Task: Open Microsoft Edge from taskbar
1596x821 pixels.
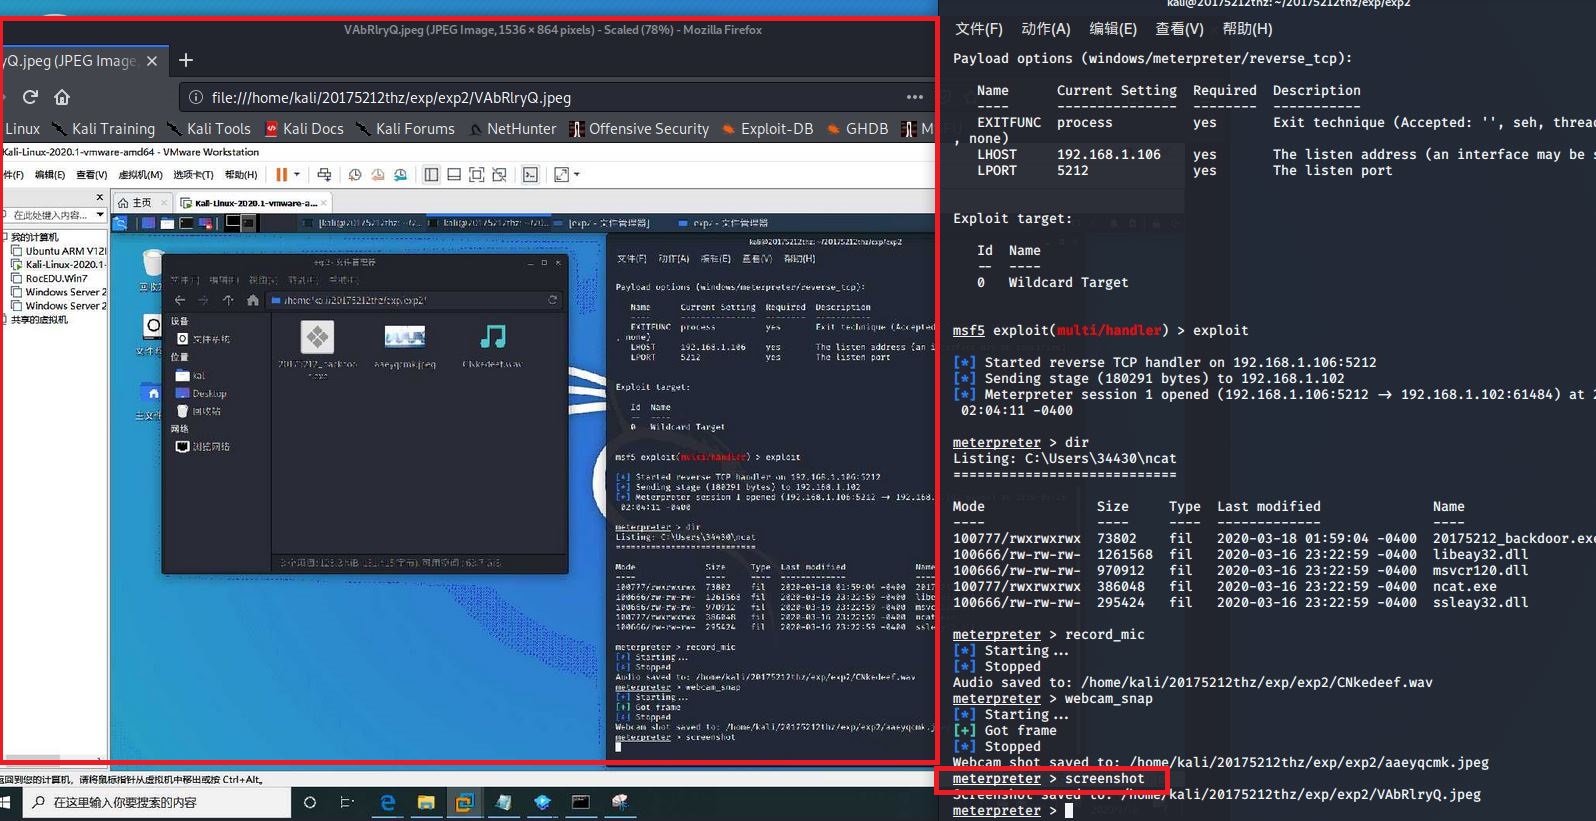Action: click(x=387, y=802)
